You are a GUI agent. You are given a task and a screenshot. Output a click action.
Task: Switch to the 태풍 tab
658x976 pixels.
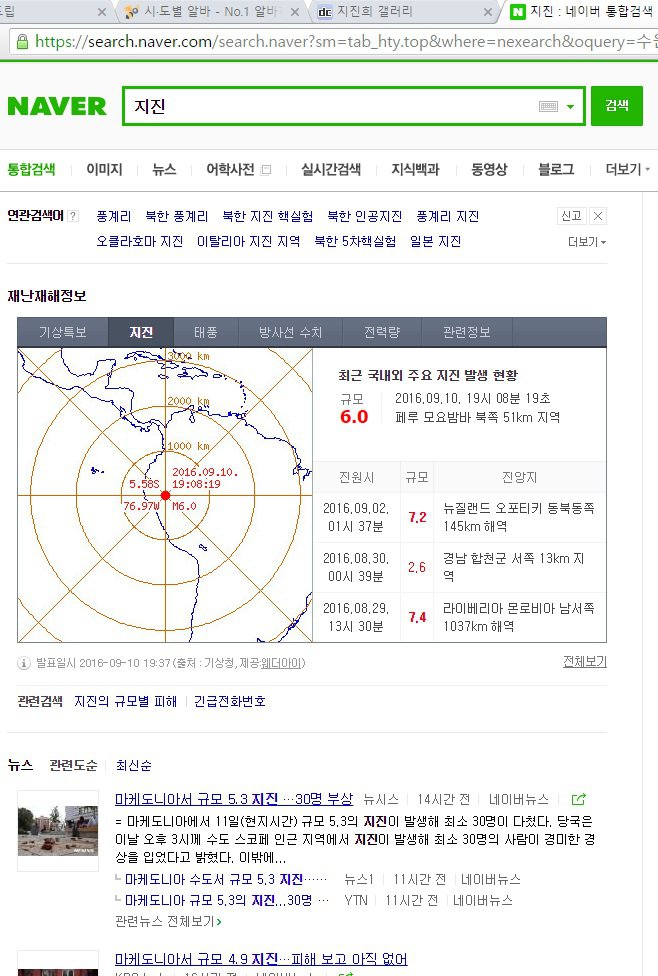205,332
